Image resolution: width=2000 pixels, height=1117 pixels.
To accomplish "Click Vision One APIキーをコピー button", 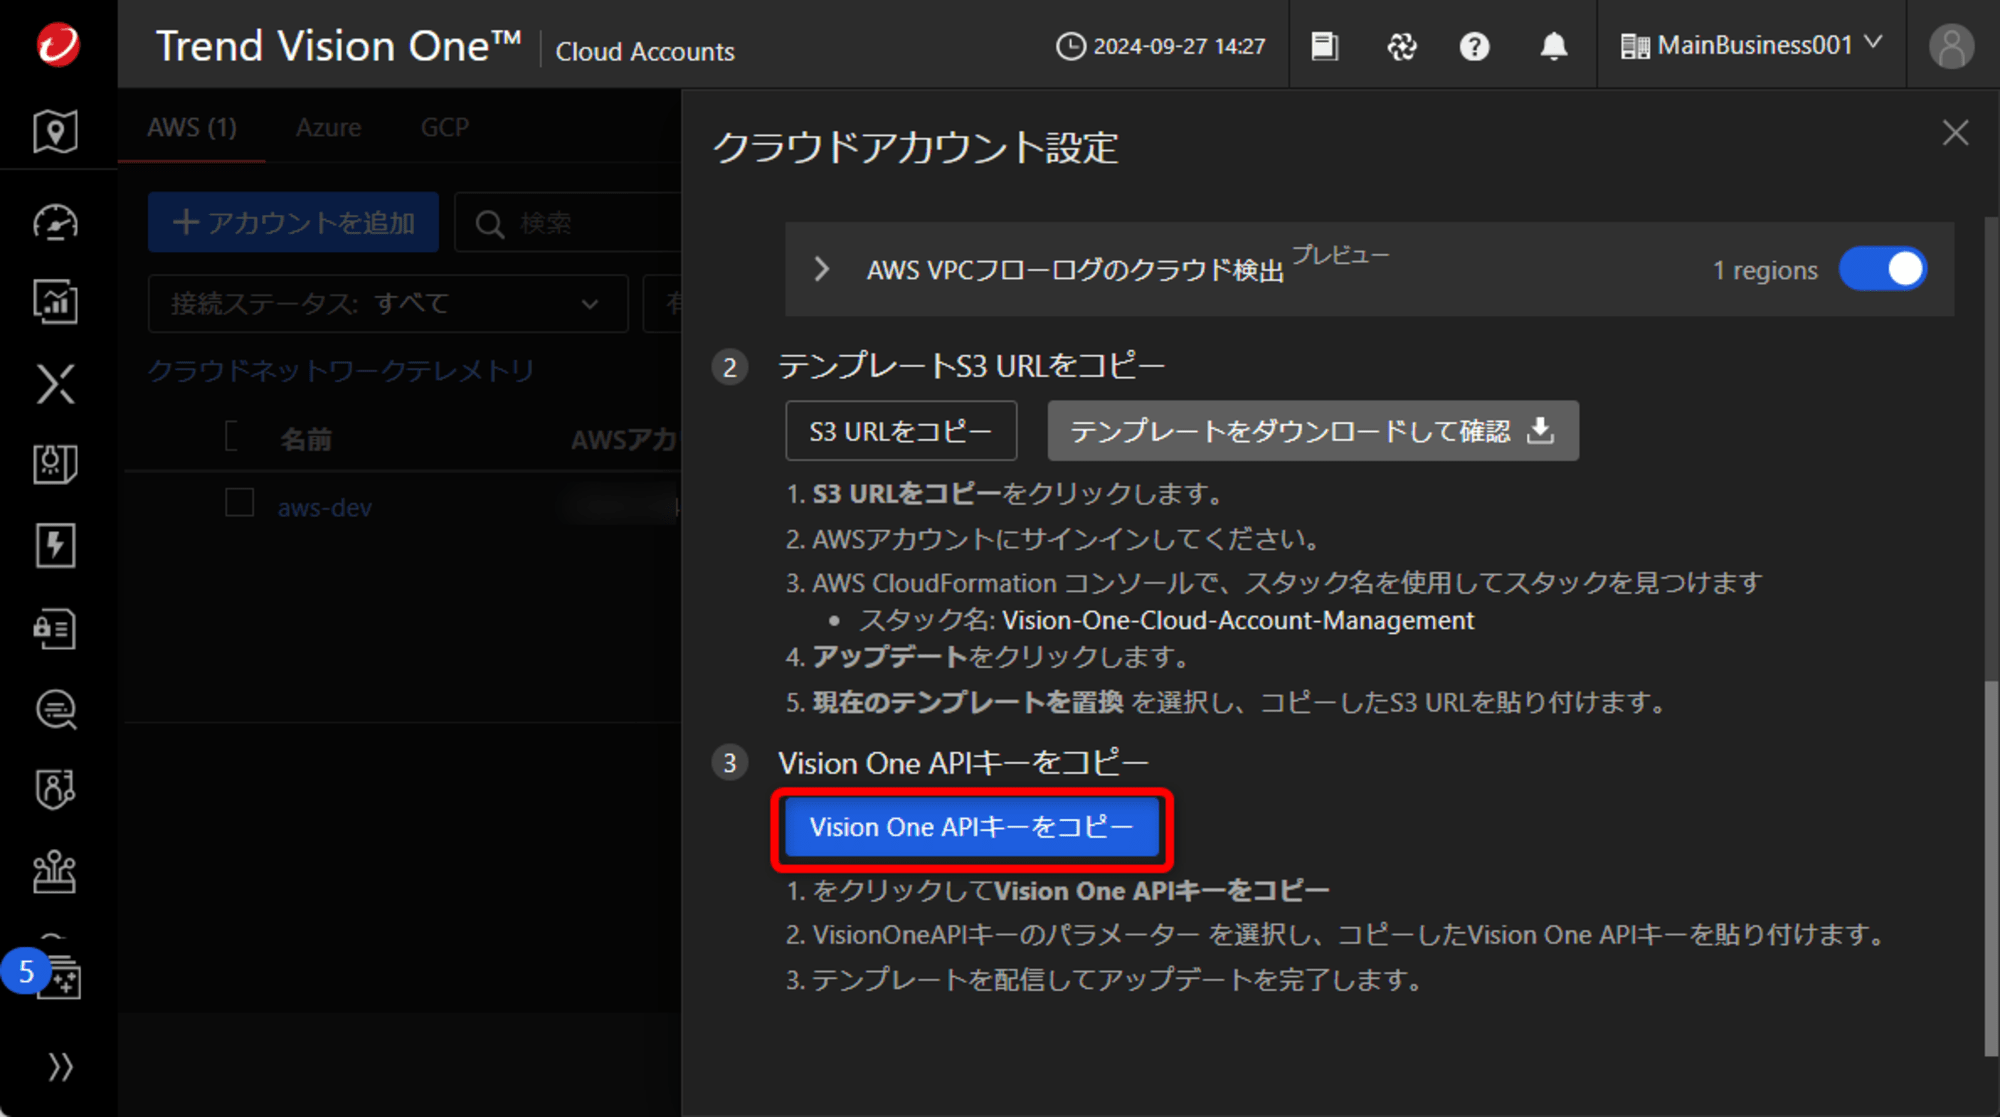I will 971,827.
